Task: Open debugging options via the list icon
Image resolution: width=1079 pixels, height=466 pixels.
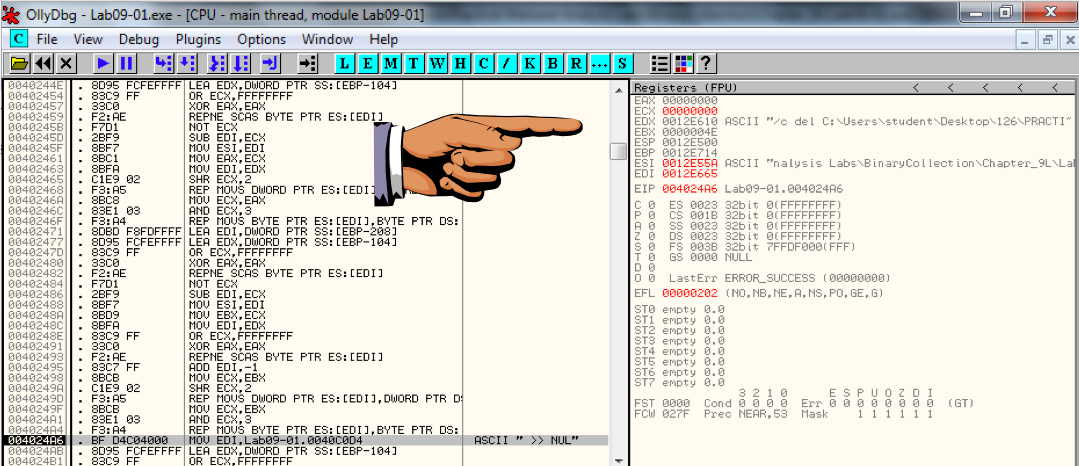Action: coord(661,64)
